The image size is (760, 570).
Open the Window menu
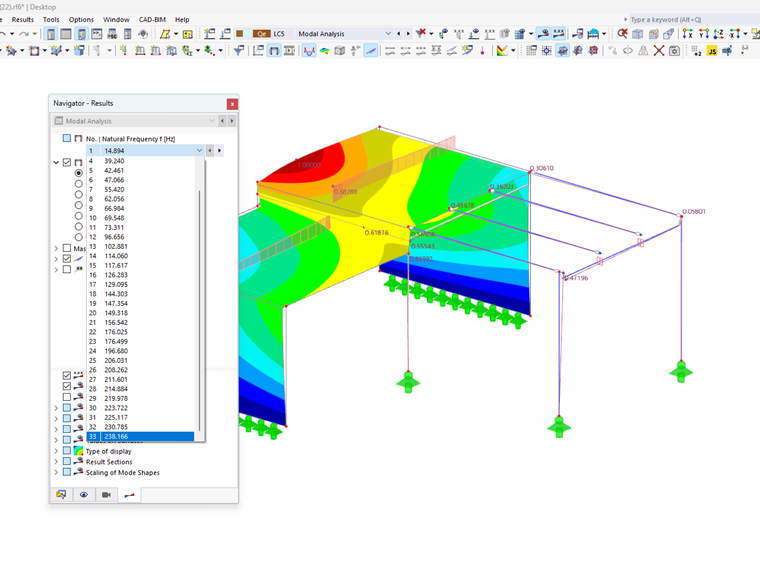click(116, 20)
